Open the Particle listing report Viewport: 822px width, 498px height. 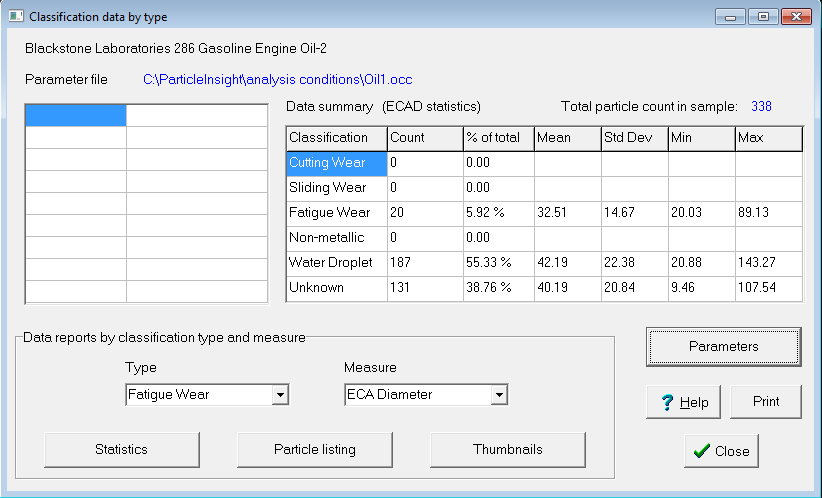314,449
